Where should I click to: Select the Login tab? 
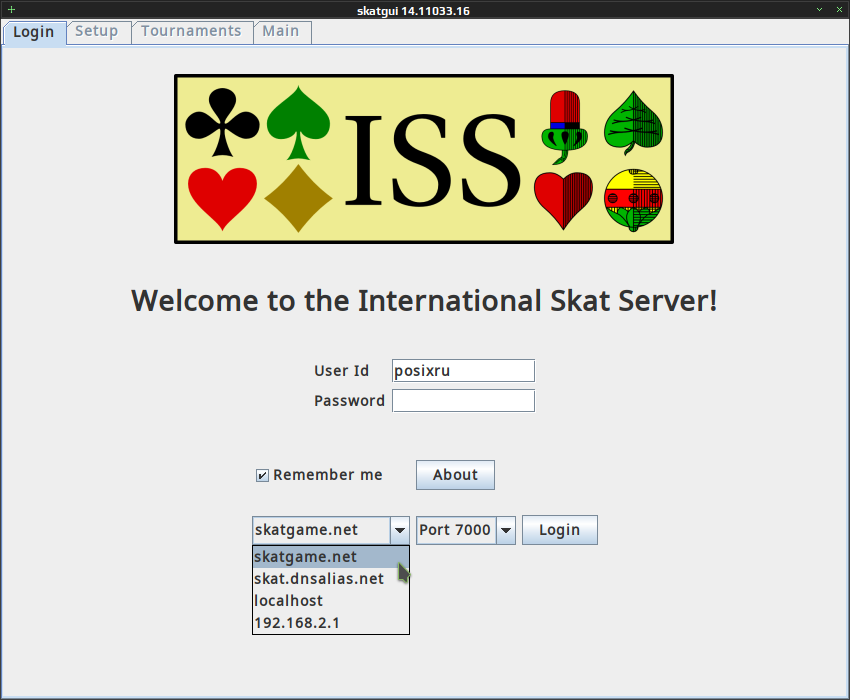[34, 32]
